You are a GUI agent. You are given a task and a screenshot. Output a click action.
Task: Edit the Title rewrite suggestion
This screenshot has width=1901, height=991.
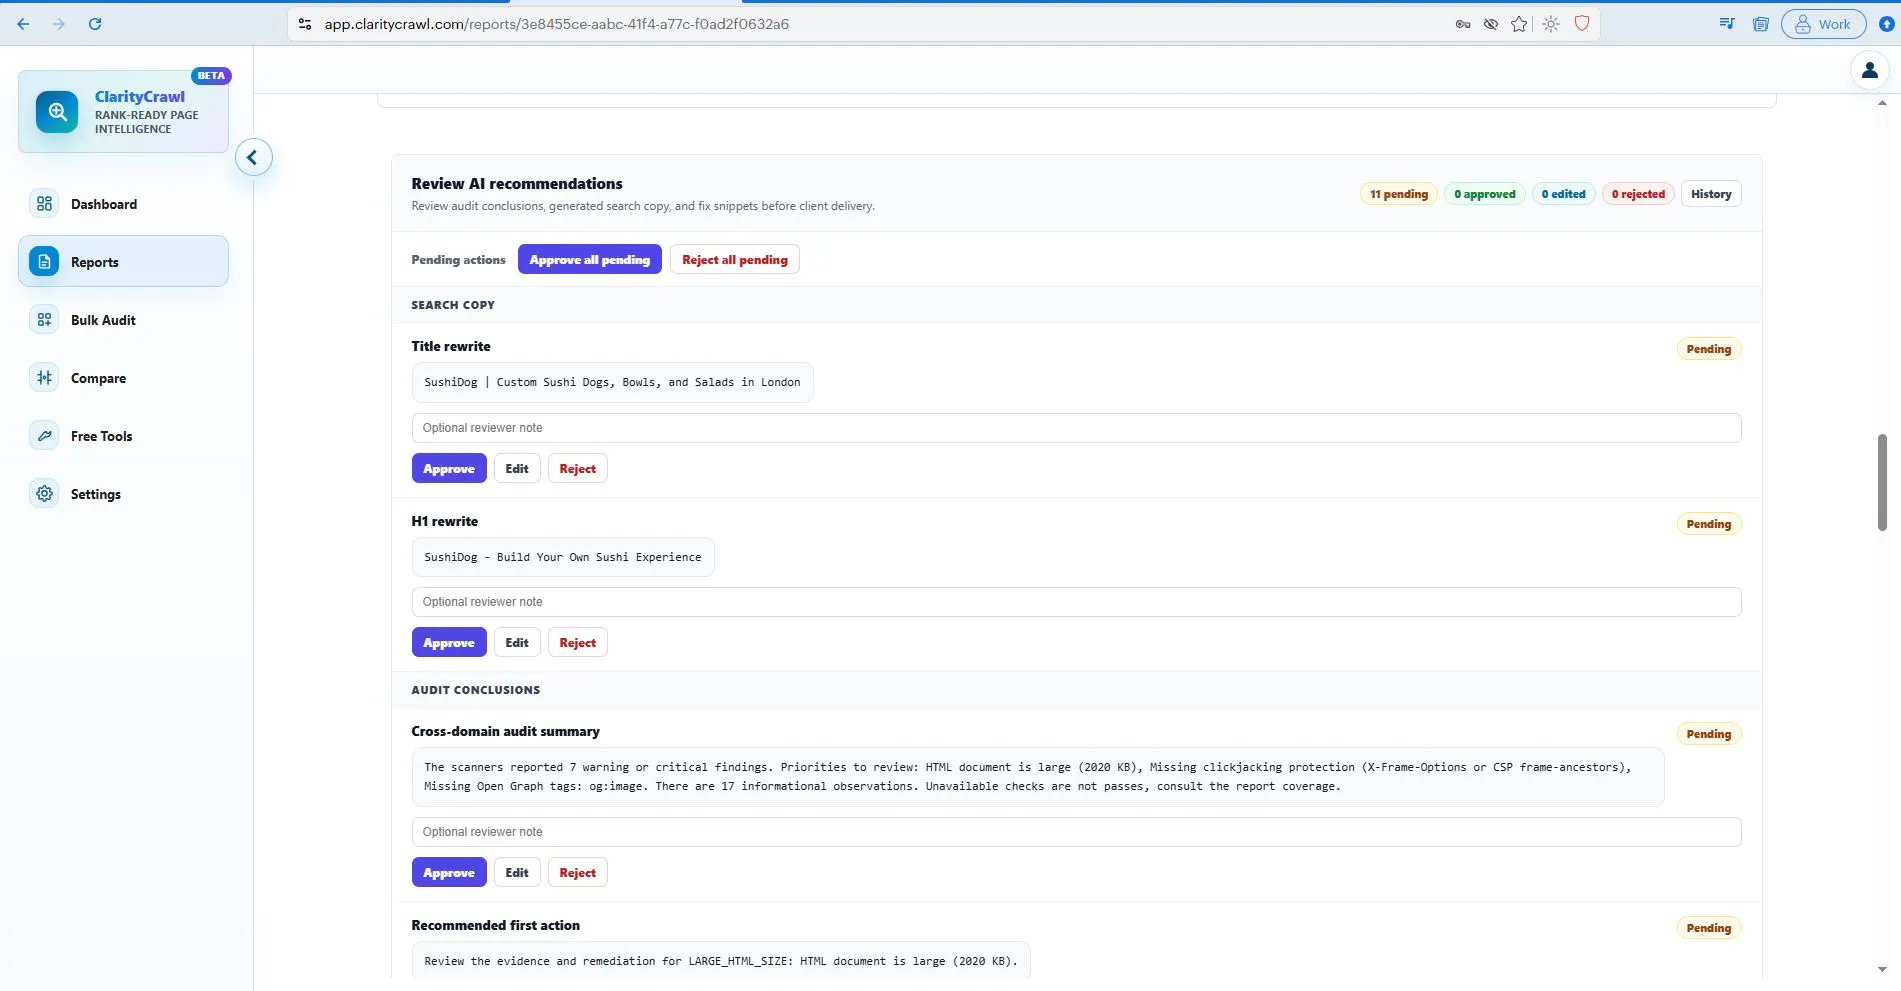[517, 469]
